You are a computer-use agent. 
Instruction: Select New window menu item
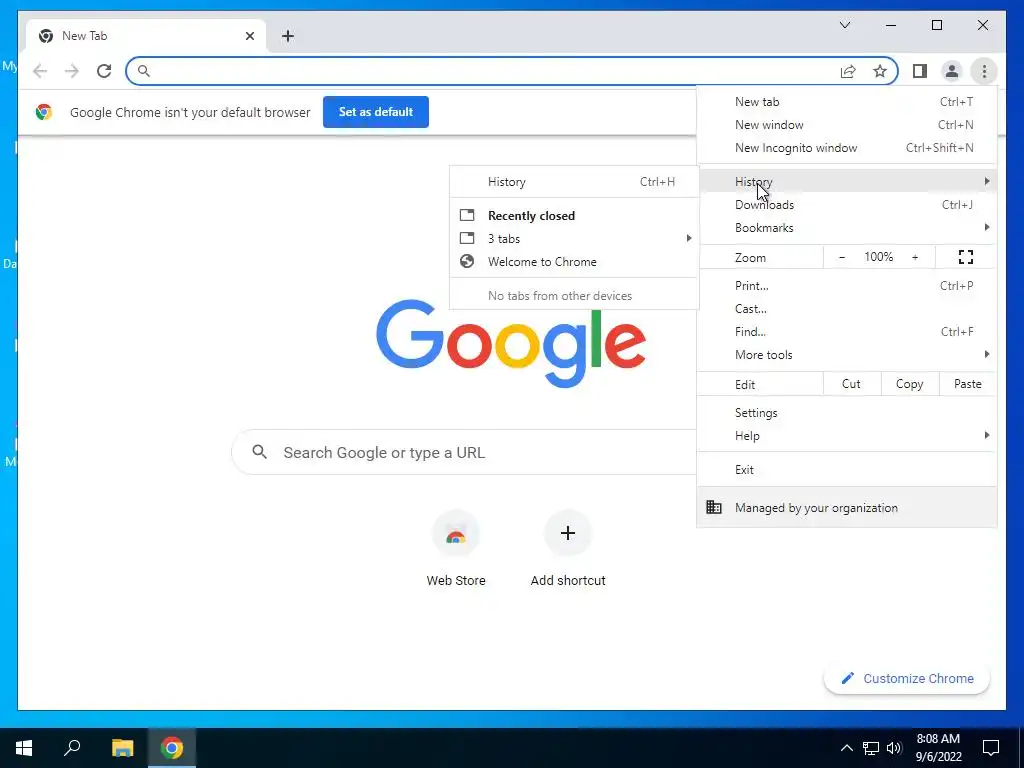click(x=846, y=125)
